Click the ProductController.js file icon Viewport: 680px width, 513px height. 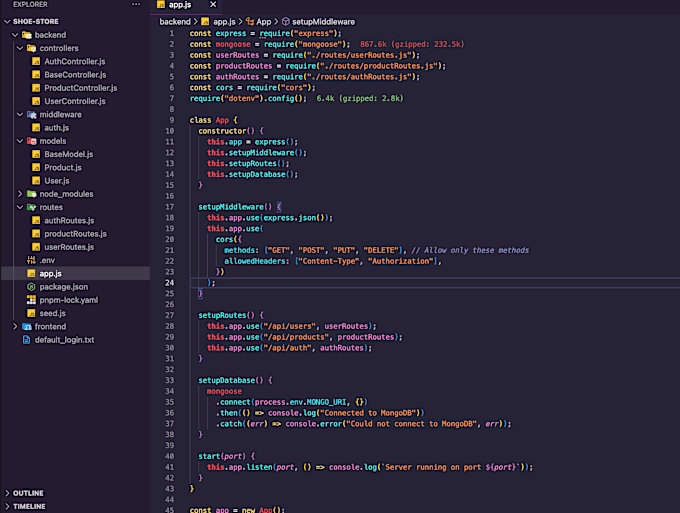pos(36,88)
